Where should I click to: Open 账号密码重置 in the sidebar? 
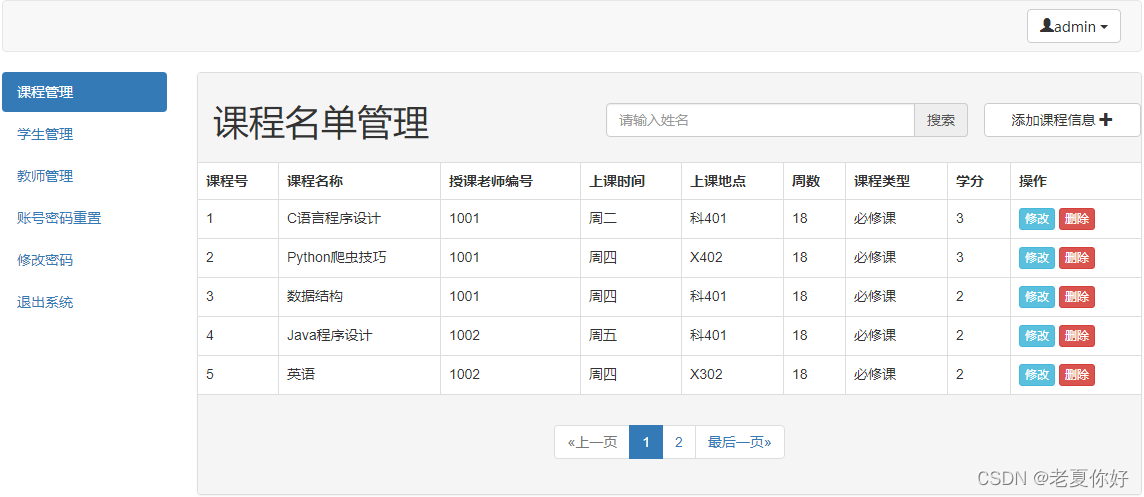point(59,217)
